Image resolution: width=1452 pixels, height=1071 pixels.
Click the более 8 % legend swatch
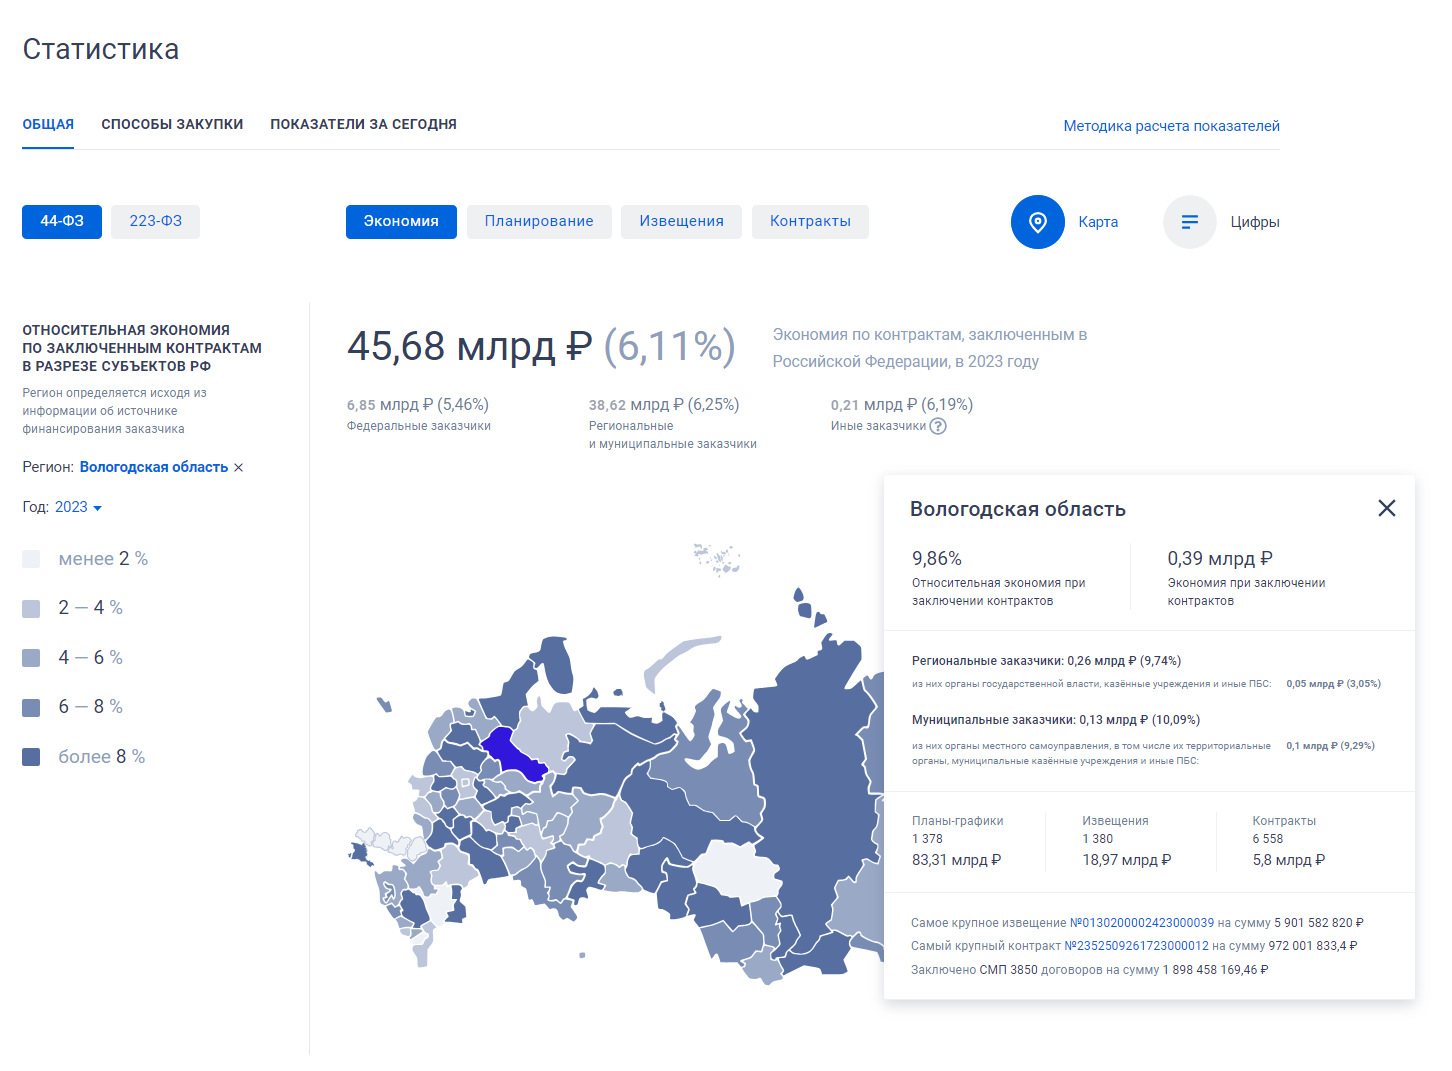[31, 757]
